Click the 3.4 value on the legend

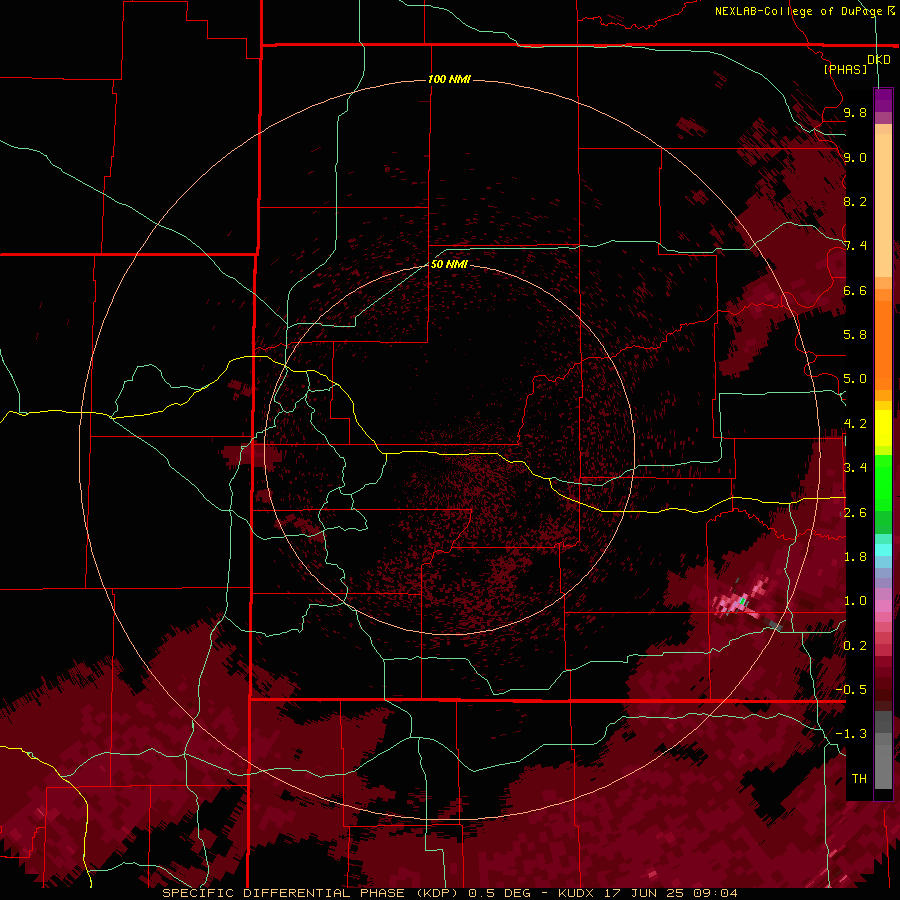point(855,468)
